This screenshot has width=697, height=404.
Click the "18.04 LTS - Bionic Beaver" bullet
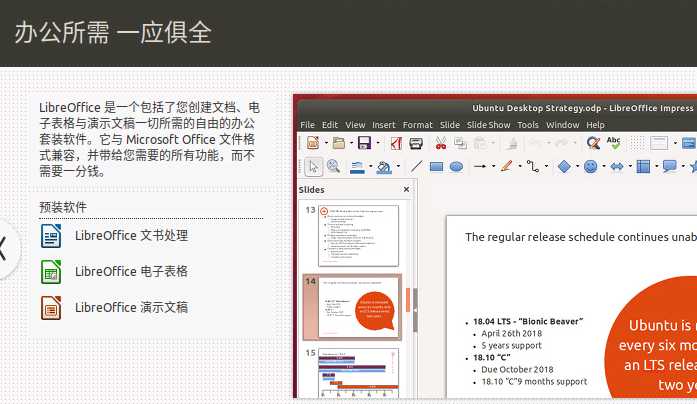[x=528, y=321]
